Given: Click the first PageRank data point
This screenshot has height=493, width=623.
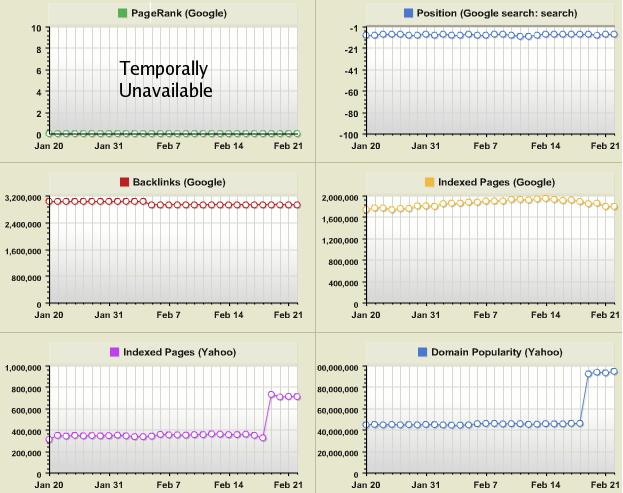Looking at the screenshot, I should [50, 133].
